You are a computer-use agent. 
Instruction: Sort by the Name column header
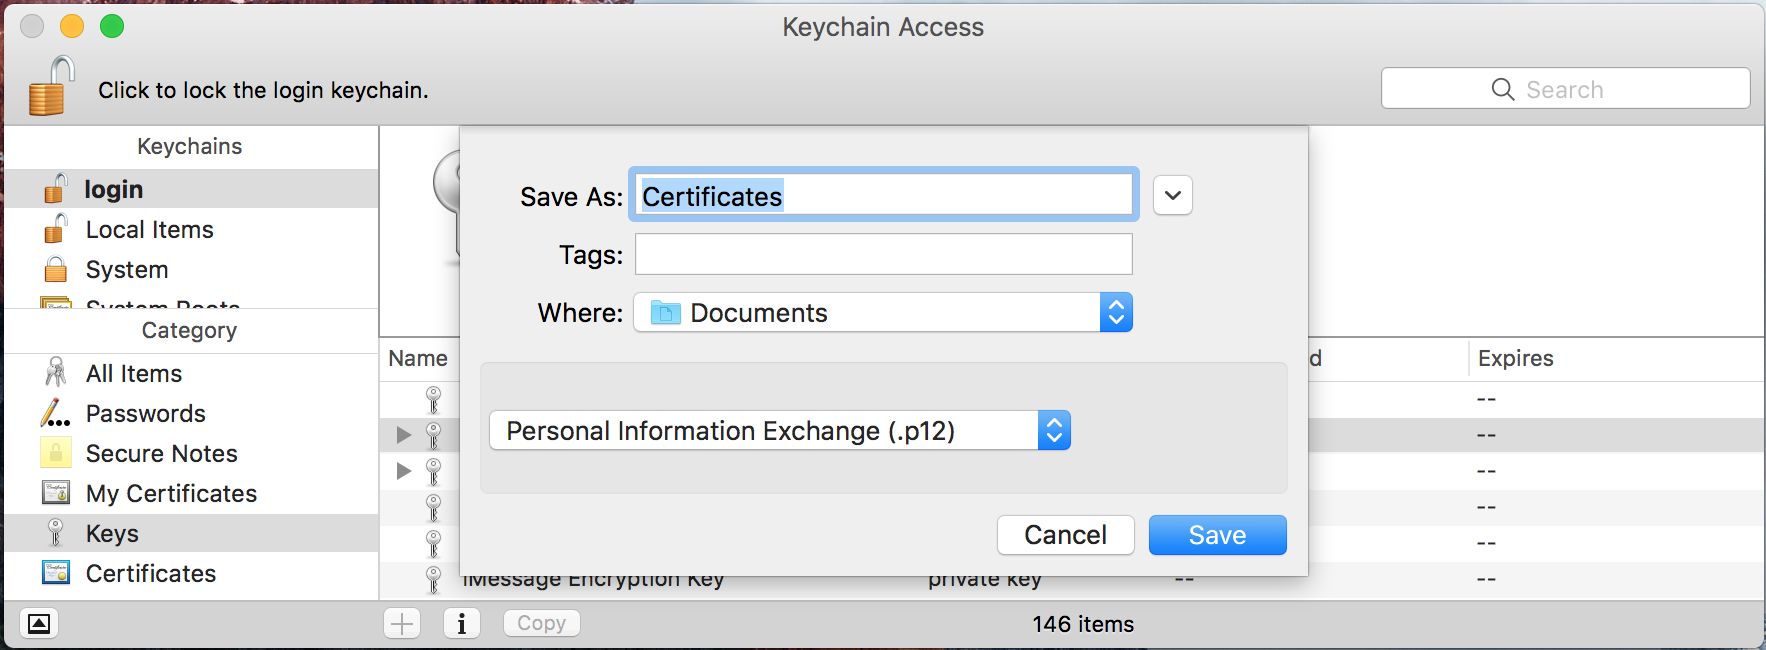click(x=419, y=358)
